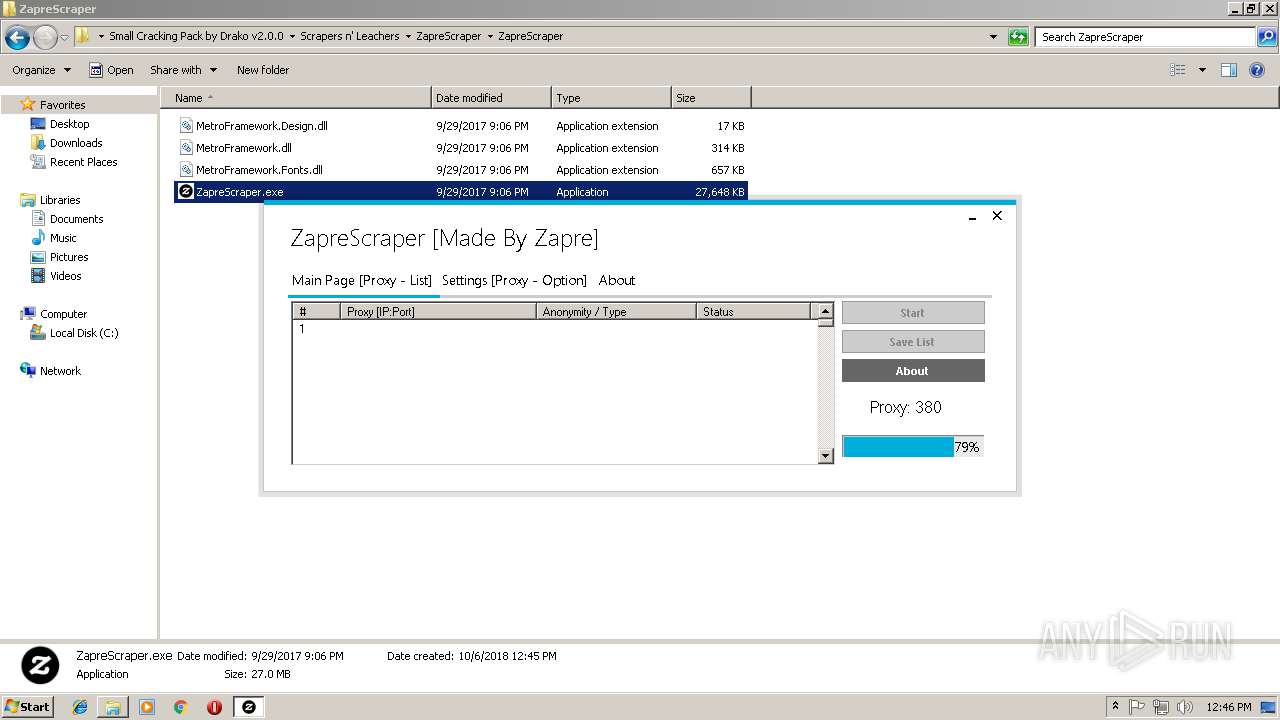Sort by Type column header
Image resolution: width=1280 pixels, height=720 pixels.
(x=611, y=98)
